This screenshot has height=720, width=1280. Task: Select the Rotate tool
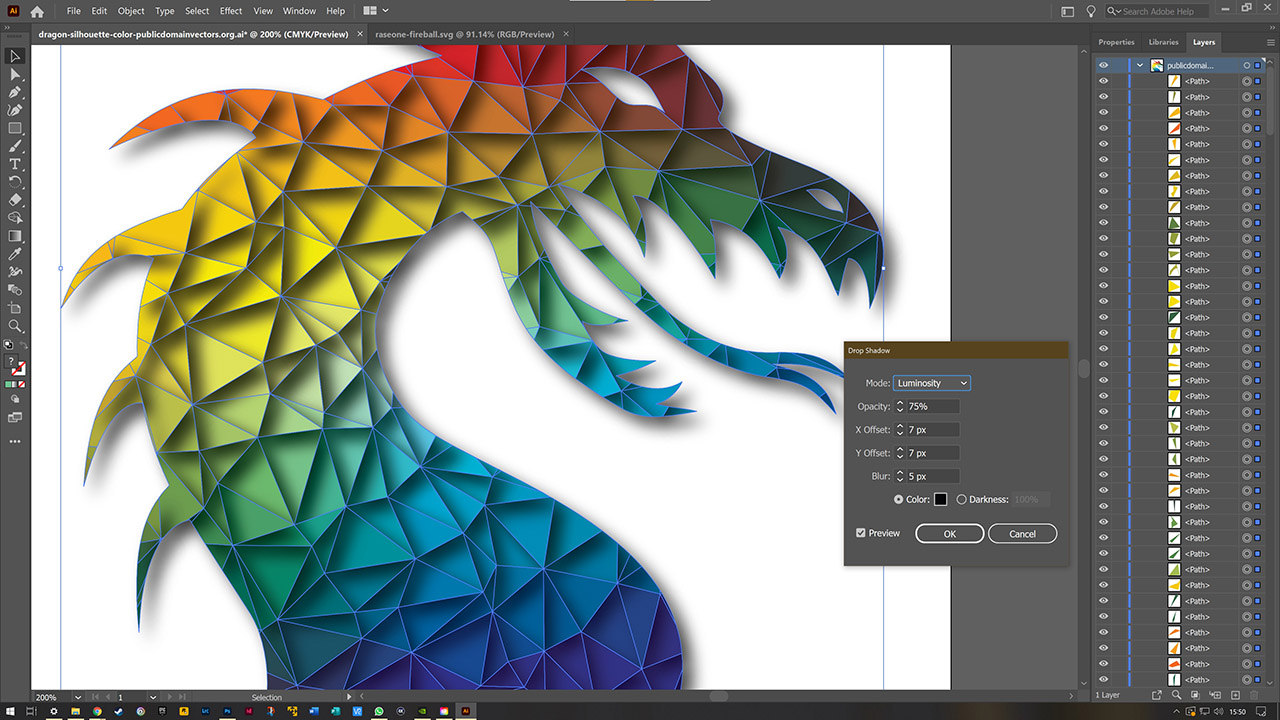pos(15,182)
